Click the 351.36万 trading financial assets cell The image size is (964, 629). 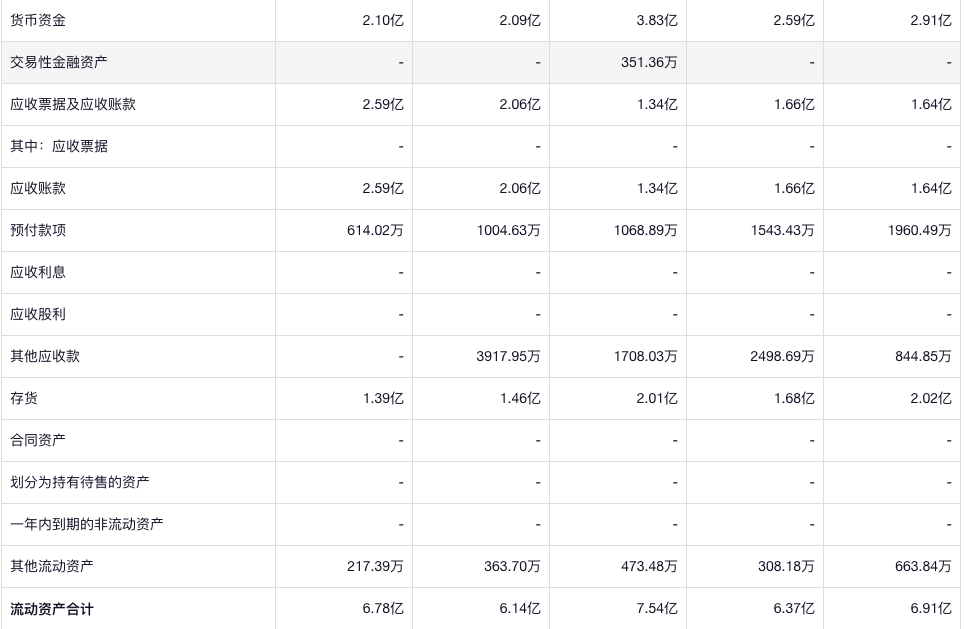point(649,62)
